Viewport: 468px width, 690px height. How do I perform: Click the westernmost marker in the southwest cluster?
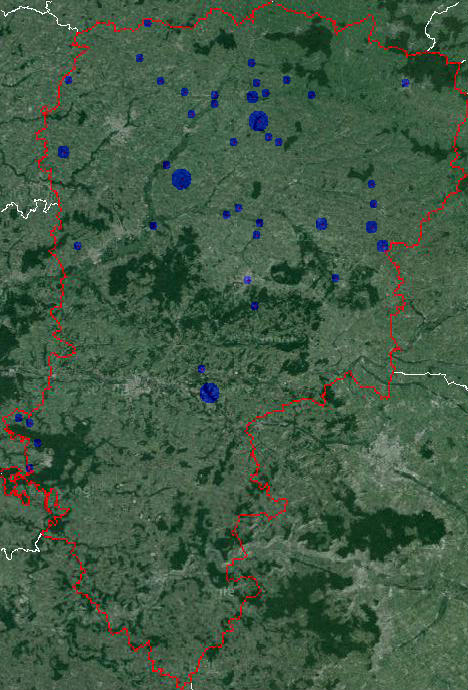click(x=18, y=418)
